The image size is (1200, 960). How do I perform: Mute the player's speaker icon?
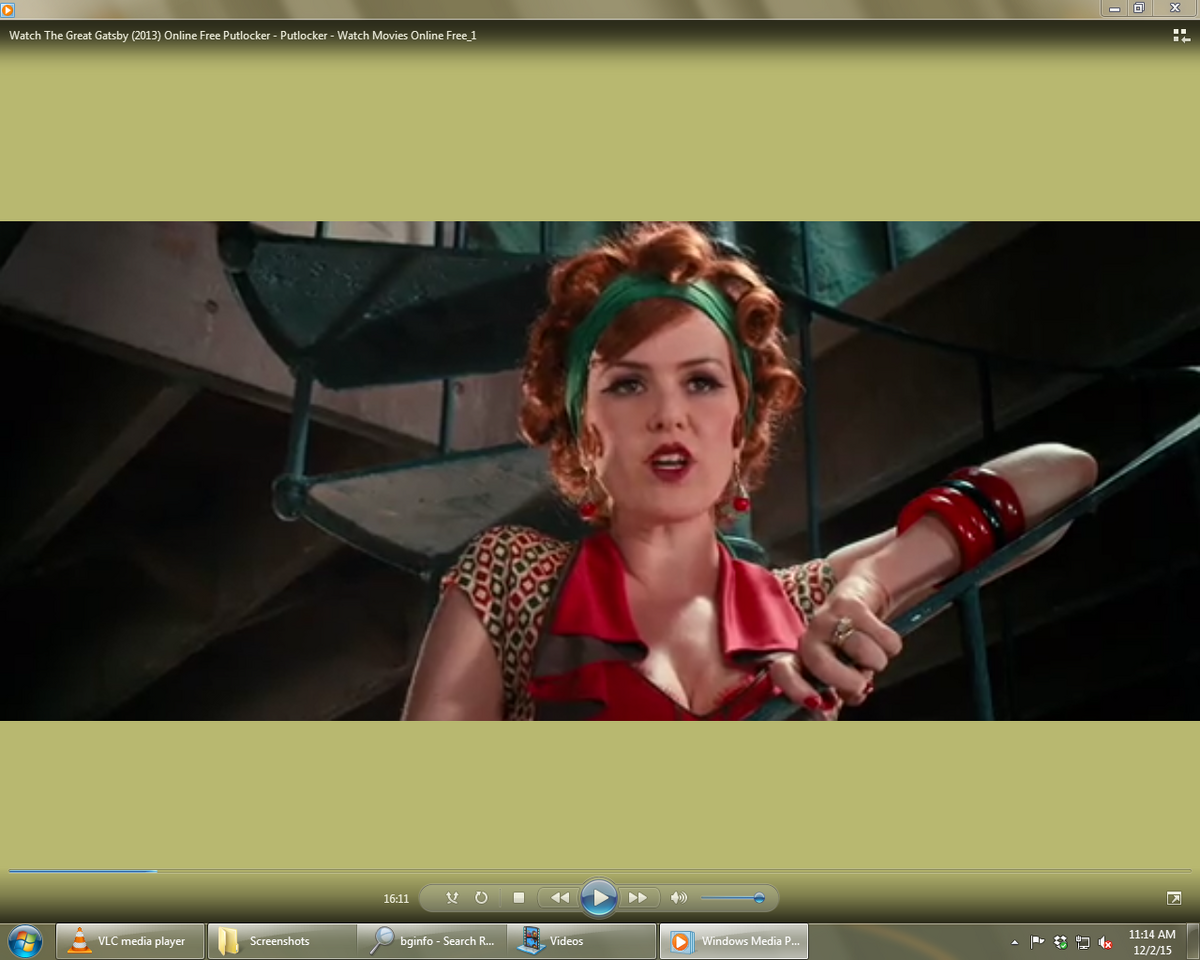click(x=679, y=898)
